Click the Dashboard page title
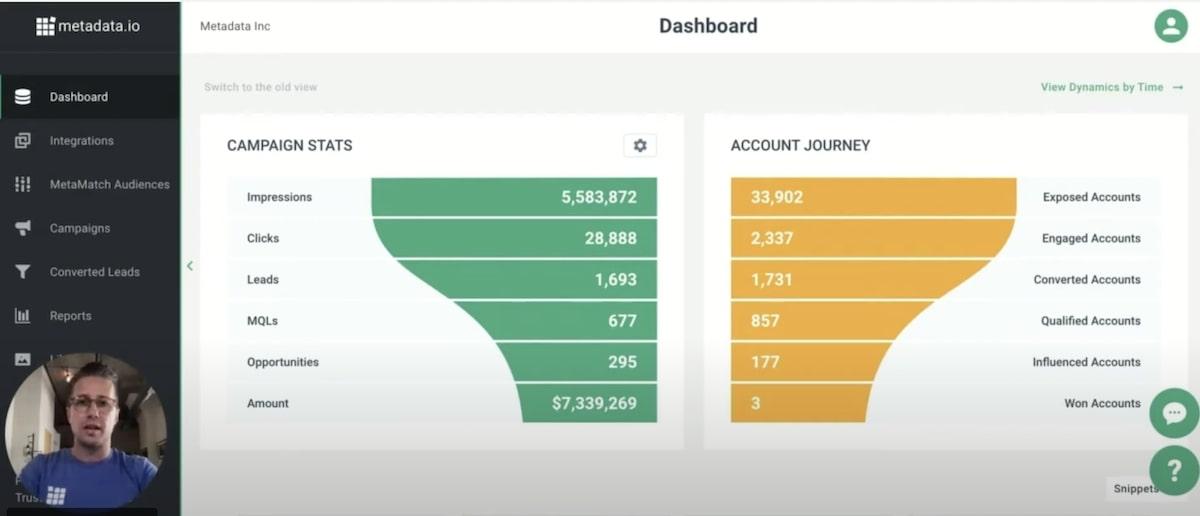1200x516 pixels. pyautogui.click(x=708, y=26)
